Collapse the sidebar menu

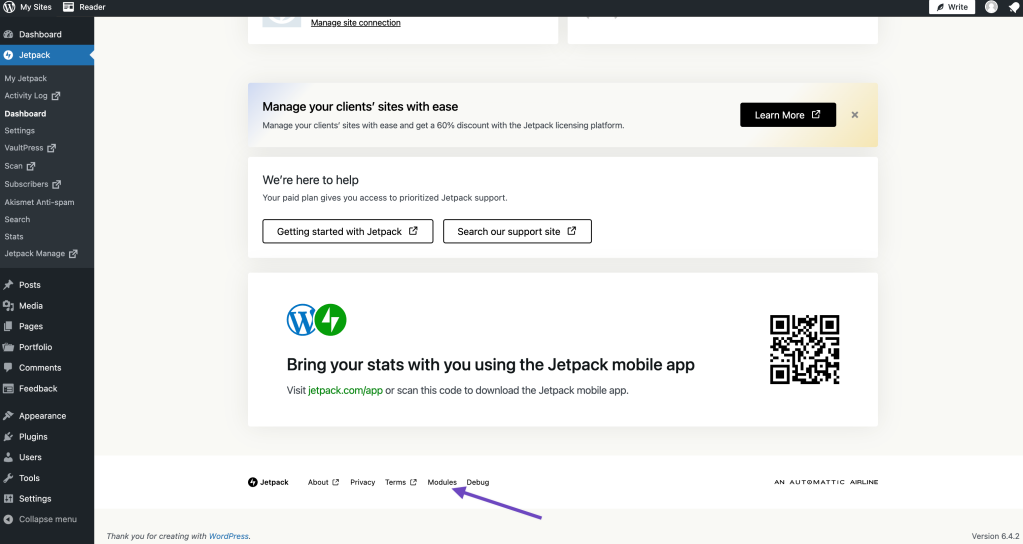(x=40, y=519)
